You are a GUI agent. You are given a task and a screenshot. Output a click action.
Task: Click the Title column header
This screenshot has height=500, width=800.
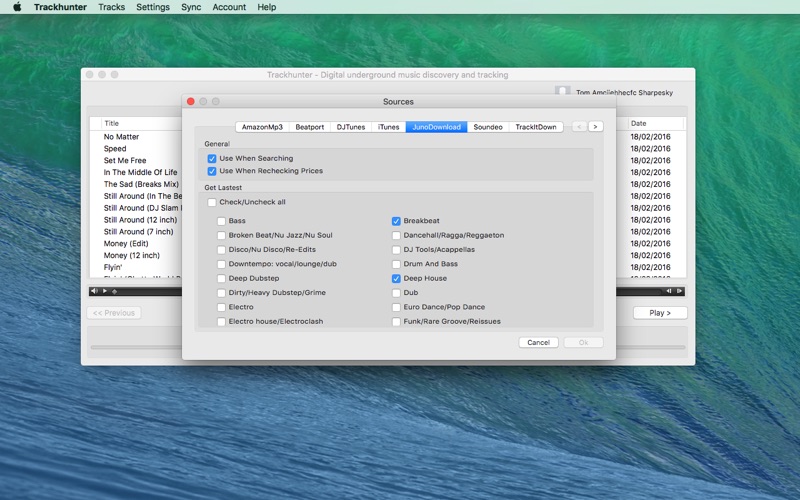point(111,123)
